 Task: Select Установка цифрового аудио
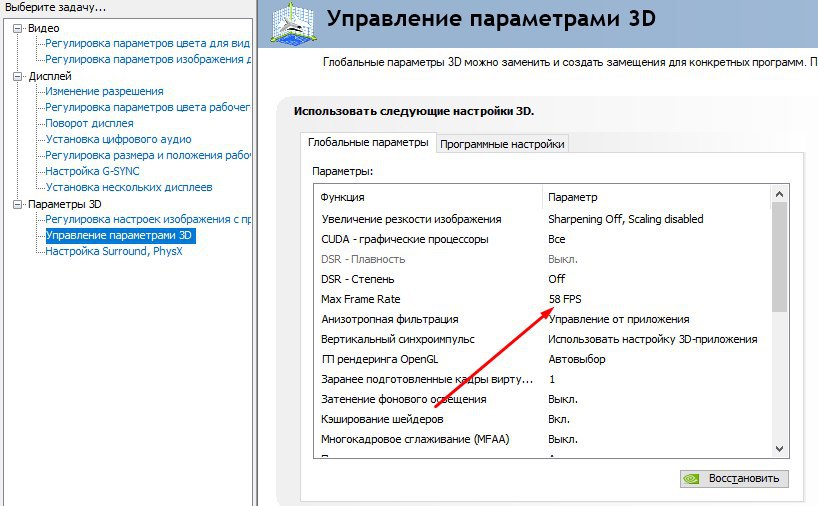(118, 139)
